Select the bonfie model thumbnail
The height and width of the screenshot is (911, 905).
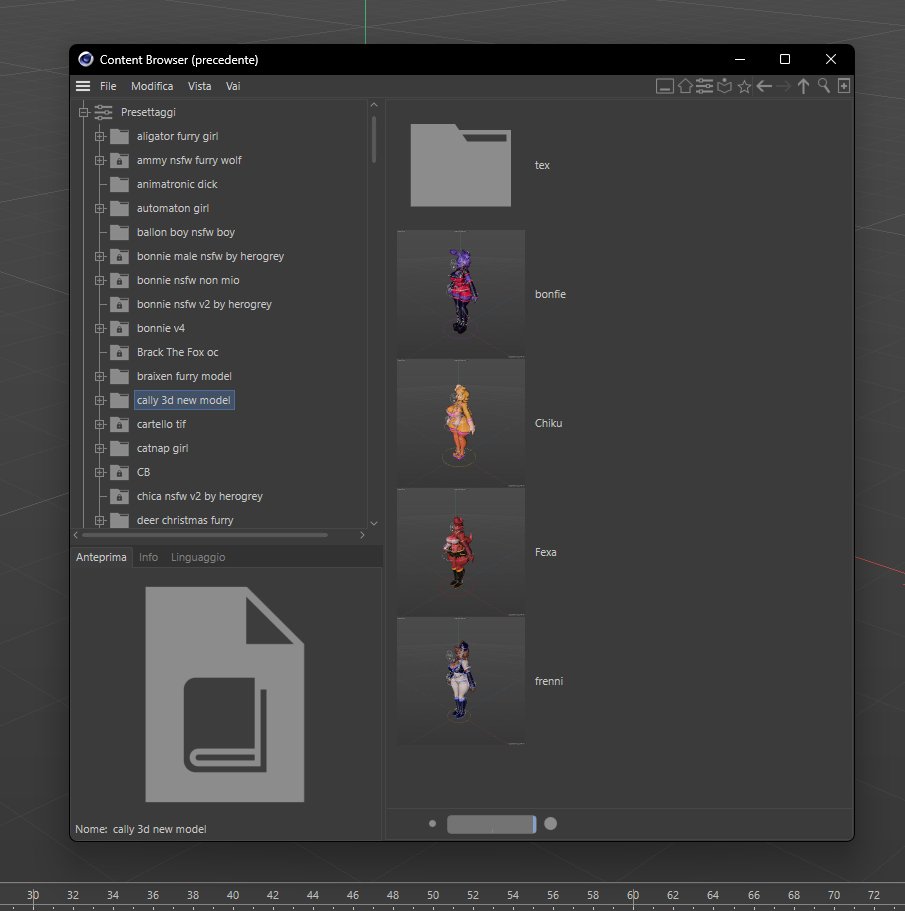pyautogui.click(x=461, y=294)
